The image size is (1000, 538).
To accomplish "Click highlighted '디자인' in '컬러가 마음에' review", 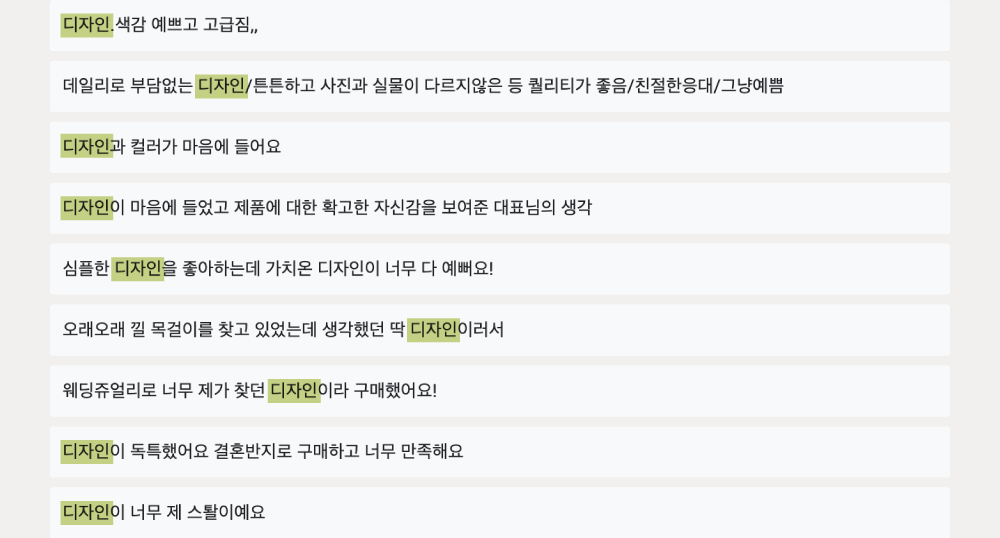I will (87, 147).
